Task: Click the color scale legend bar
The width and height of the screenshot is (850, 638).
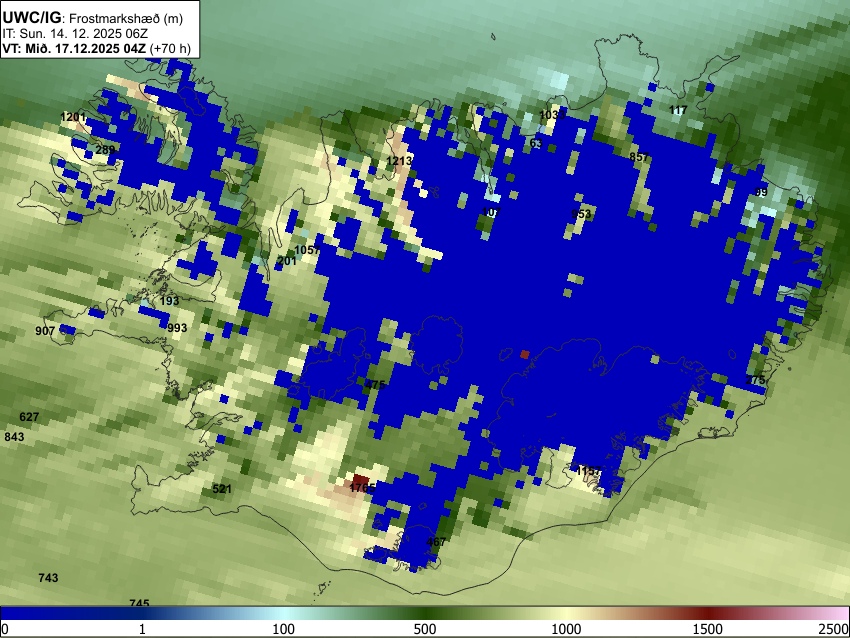Action: pyautogui.click(x=425, y=613)
